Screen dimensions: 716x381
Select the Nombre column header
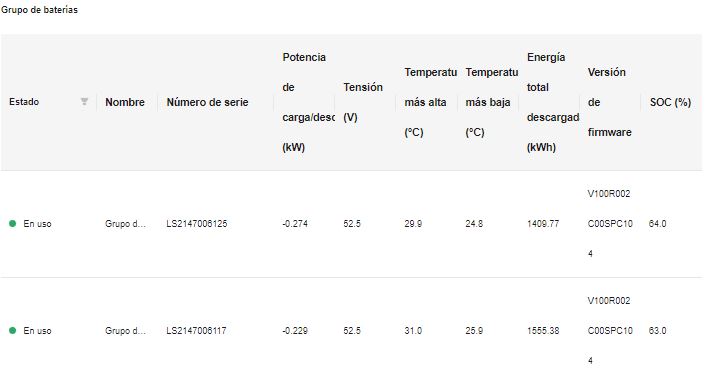coord(125,102)
